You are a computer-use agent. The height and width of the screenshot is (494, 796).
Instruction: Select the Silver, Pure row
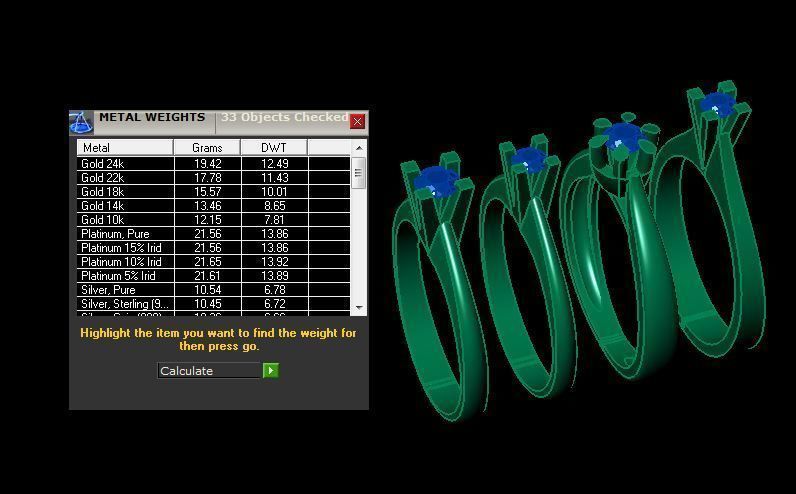[214, 290]
